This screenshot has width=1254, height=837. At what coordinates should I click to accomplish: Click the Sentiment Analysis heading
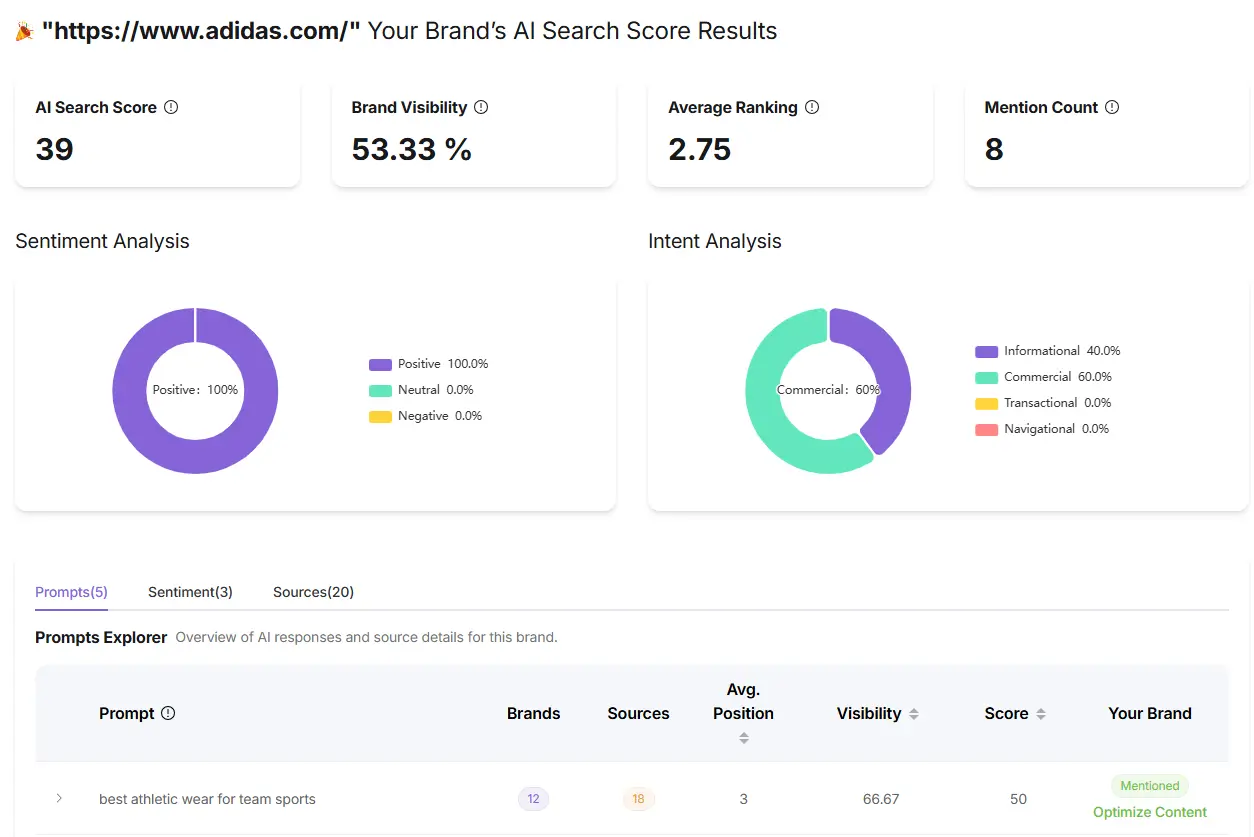[102, 241]
